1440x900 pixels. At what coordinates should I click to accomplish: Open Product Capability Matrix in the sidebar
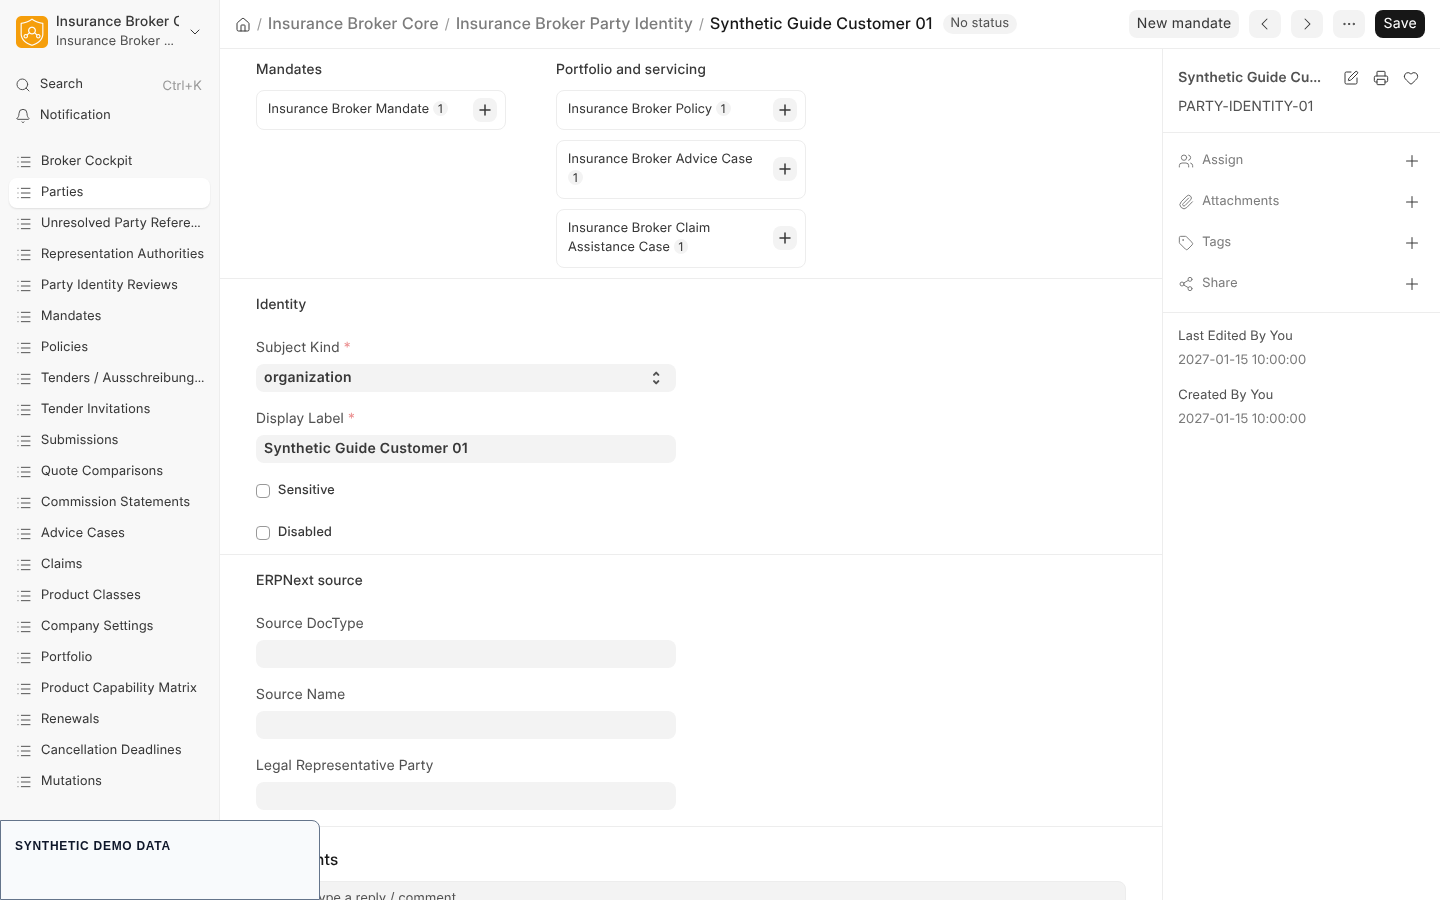(x=109, y=688)
